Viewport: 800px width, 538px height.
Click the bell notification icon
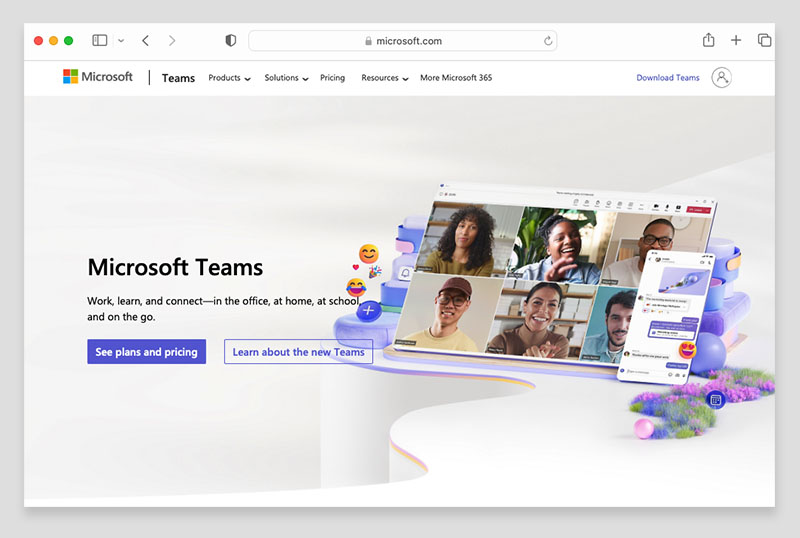(x=406, y=274)
